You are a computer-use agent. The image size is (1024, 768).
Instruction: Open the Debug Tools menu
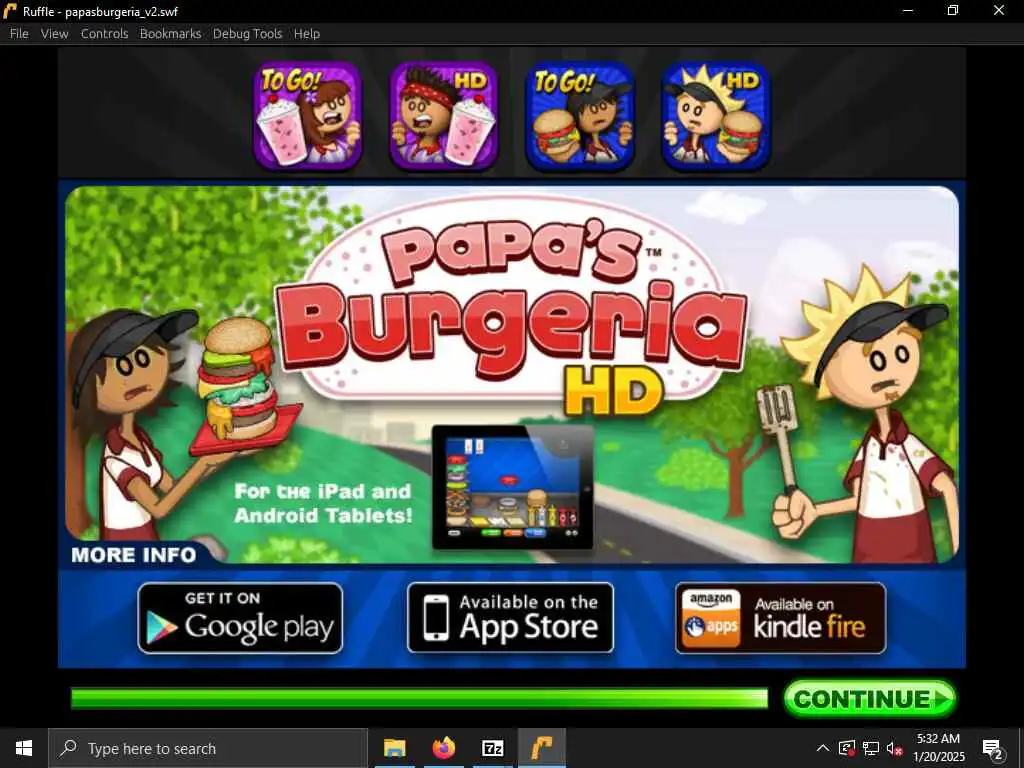[248, 33]
